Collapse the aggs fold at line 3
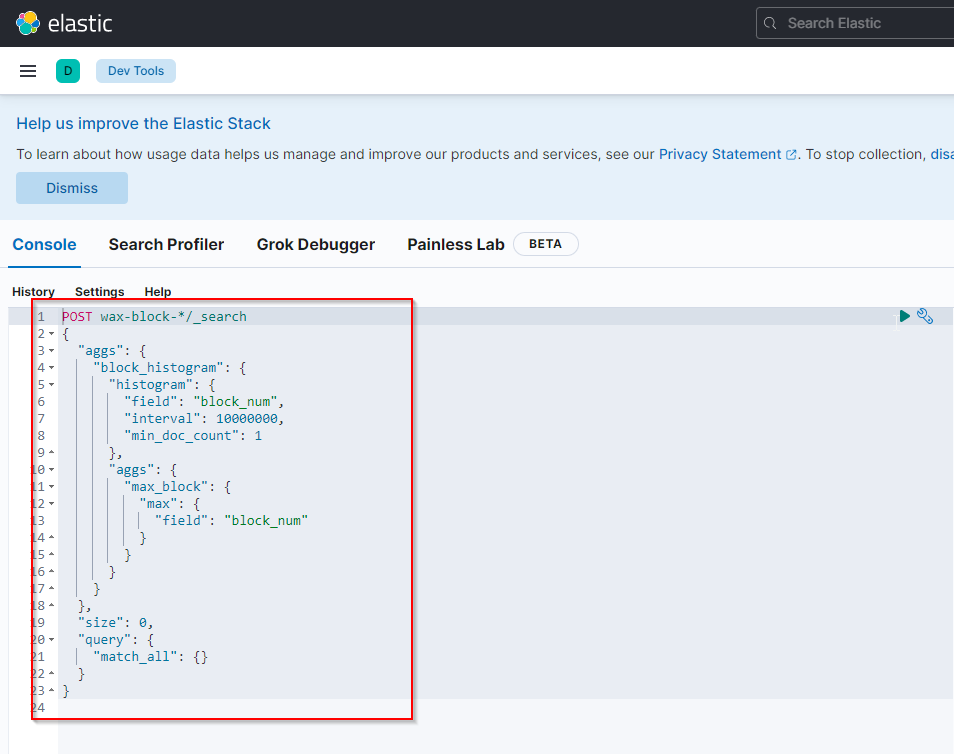Screen dimensions: 954x754 point(52,351)
